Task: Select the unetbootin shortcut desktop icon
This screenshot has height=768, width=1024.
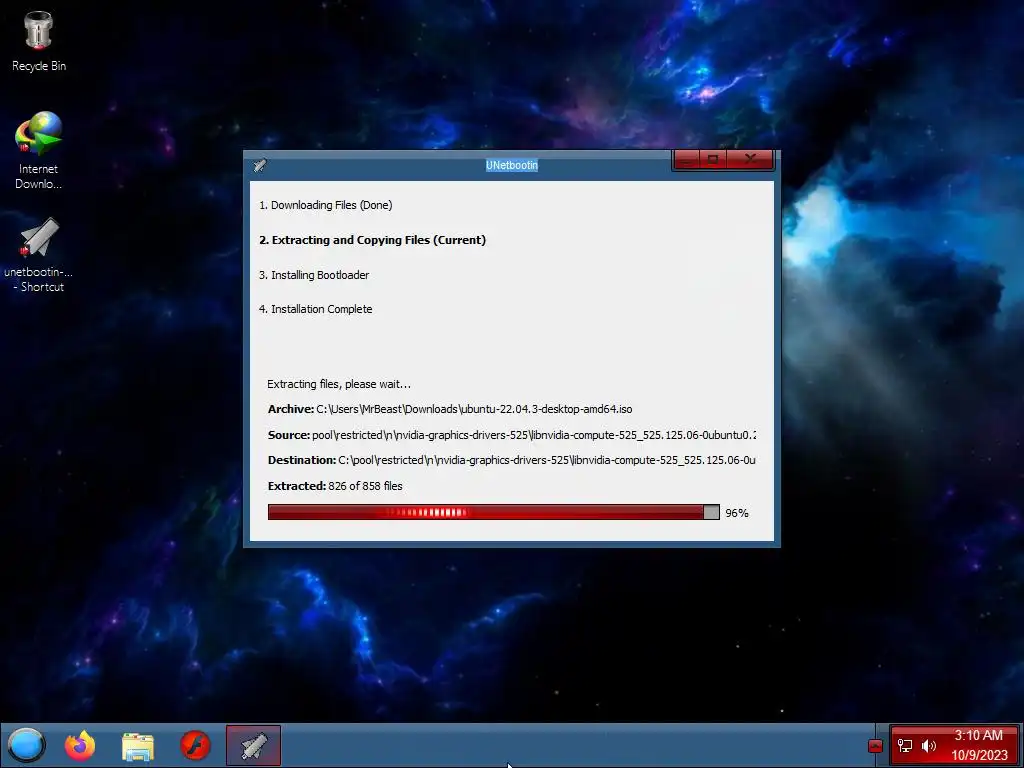Action: click(39, 255)
